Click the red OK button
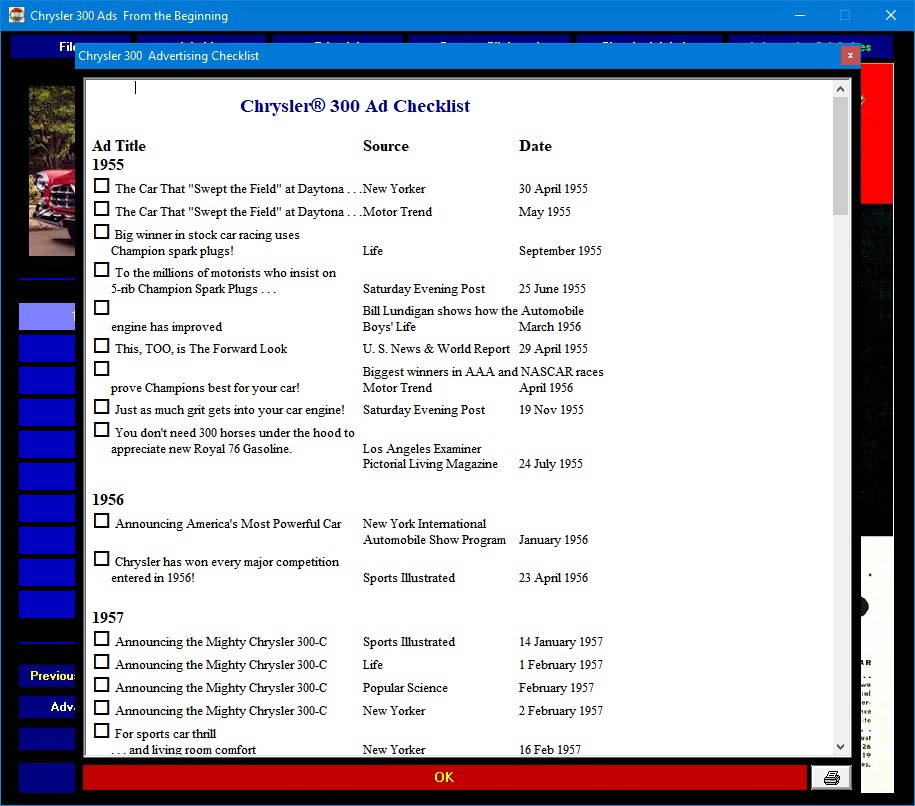Image resolution: width=915 pixels, height=806 pixels. point(444,777)
